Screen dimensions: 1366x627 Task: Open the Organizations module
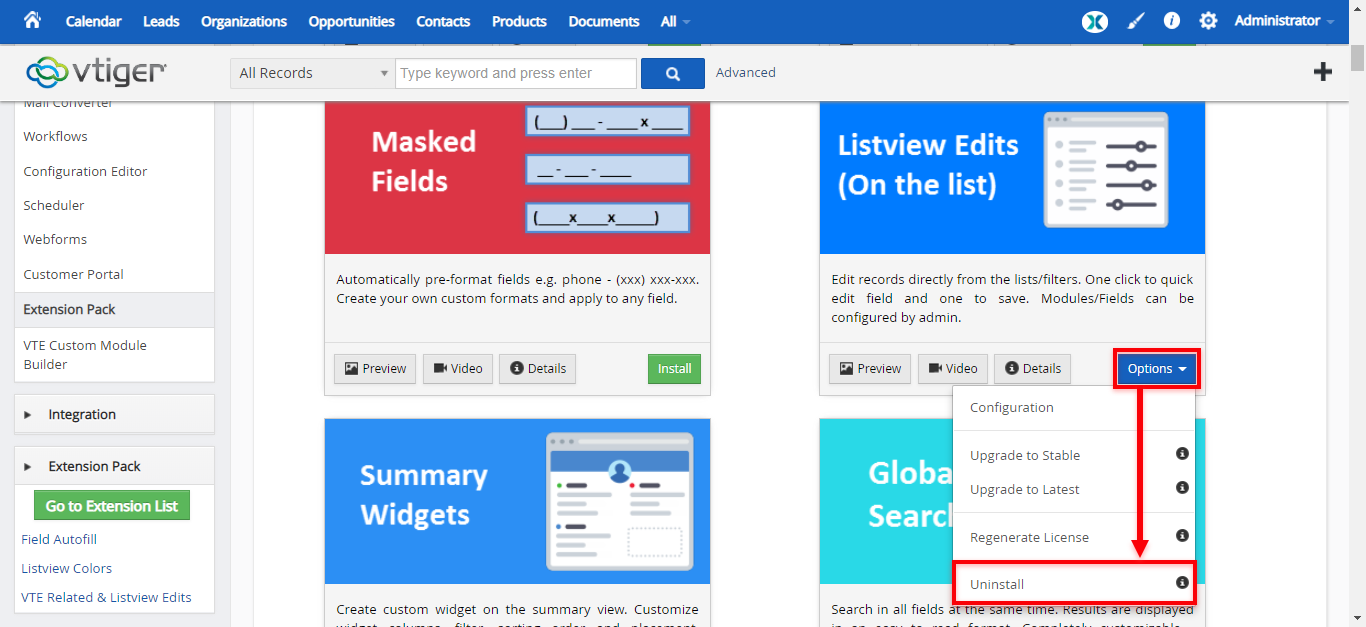(x=244, y=21)
